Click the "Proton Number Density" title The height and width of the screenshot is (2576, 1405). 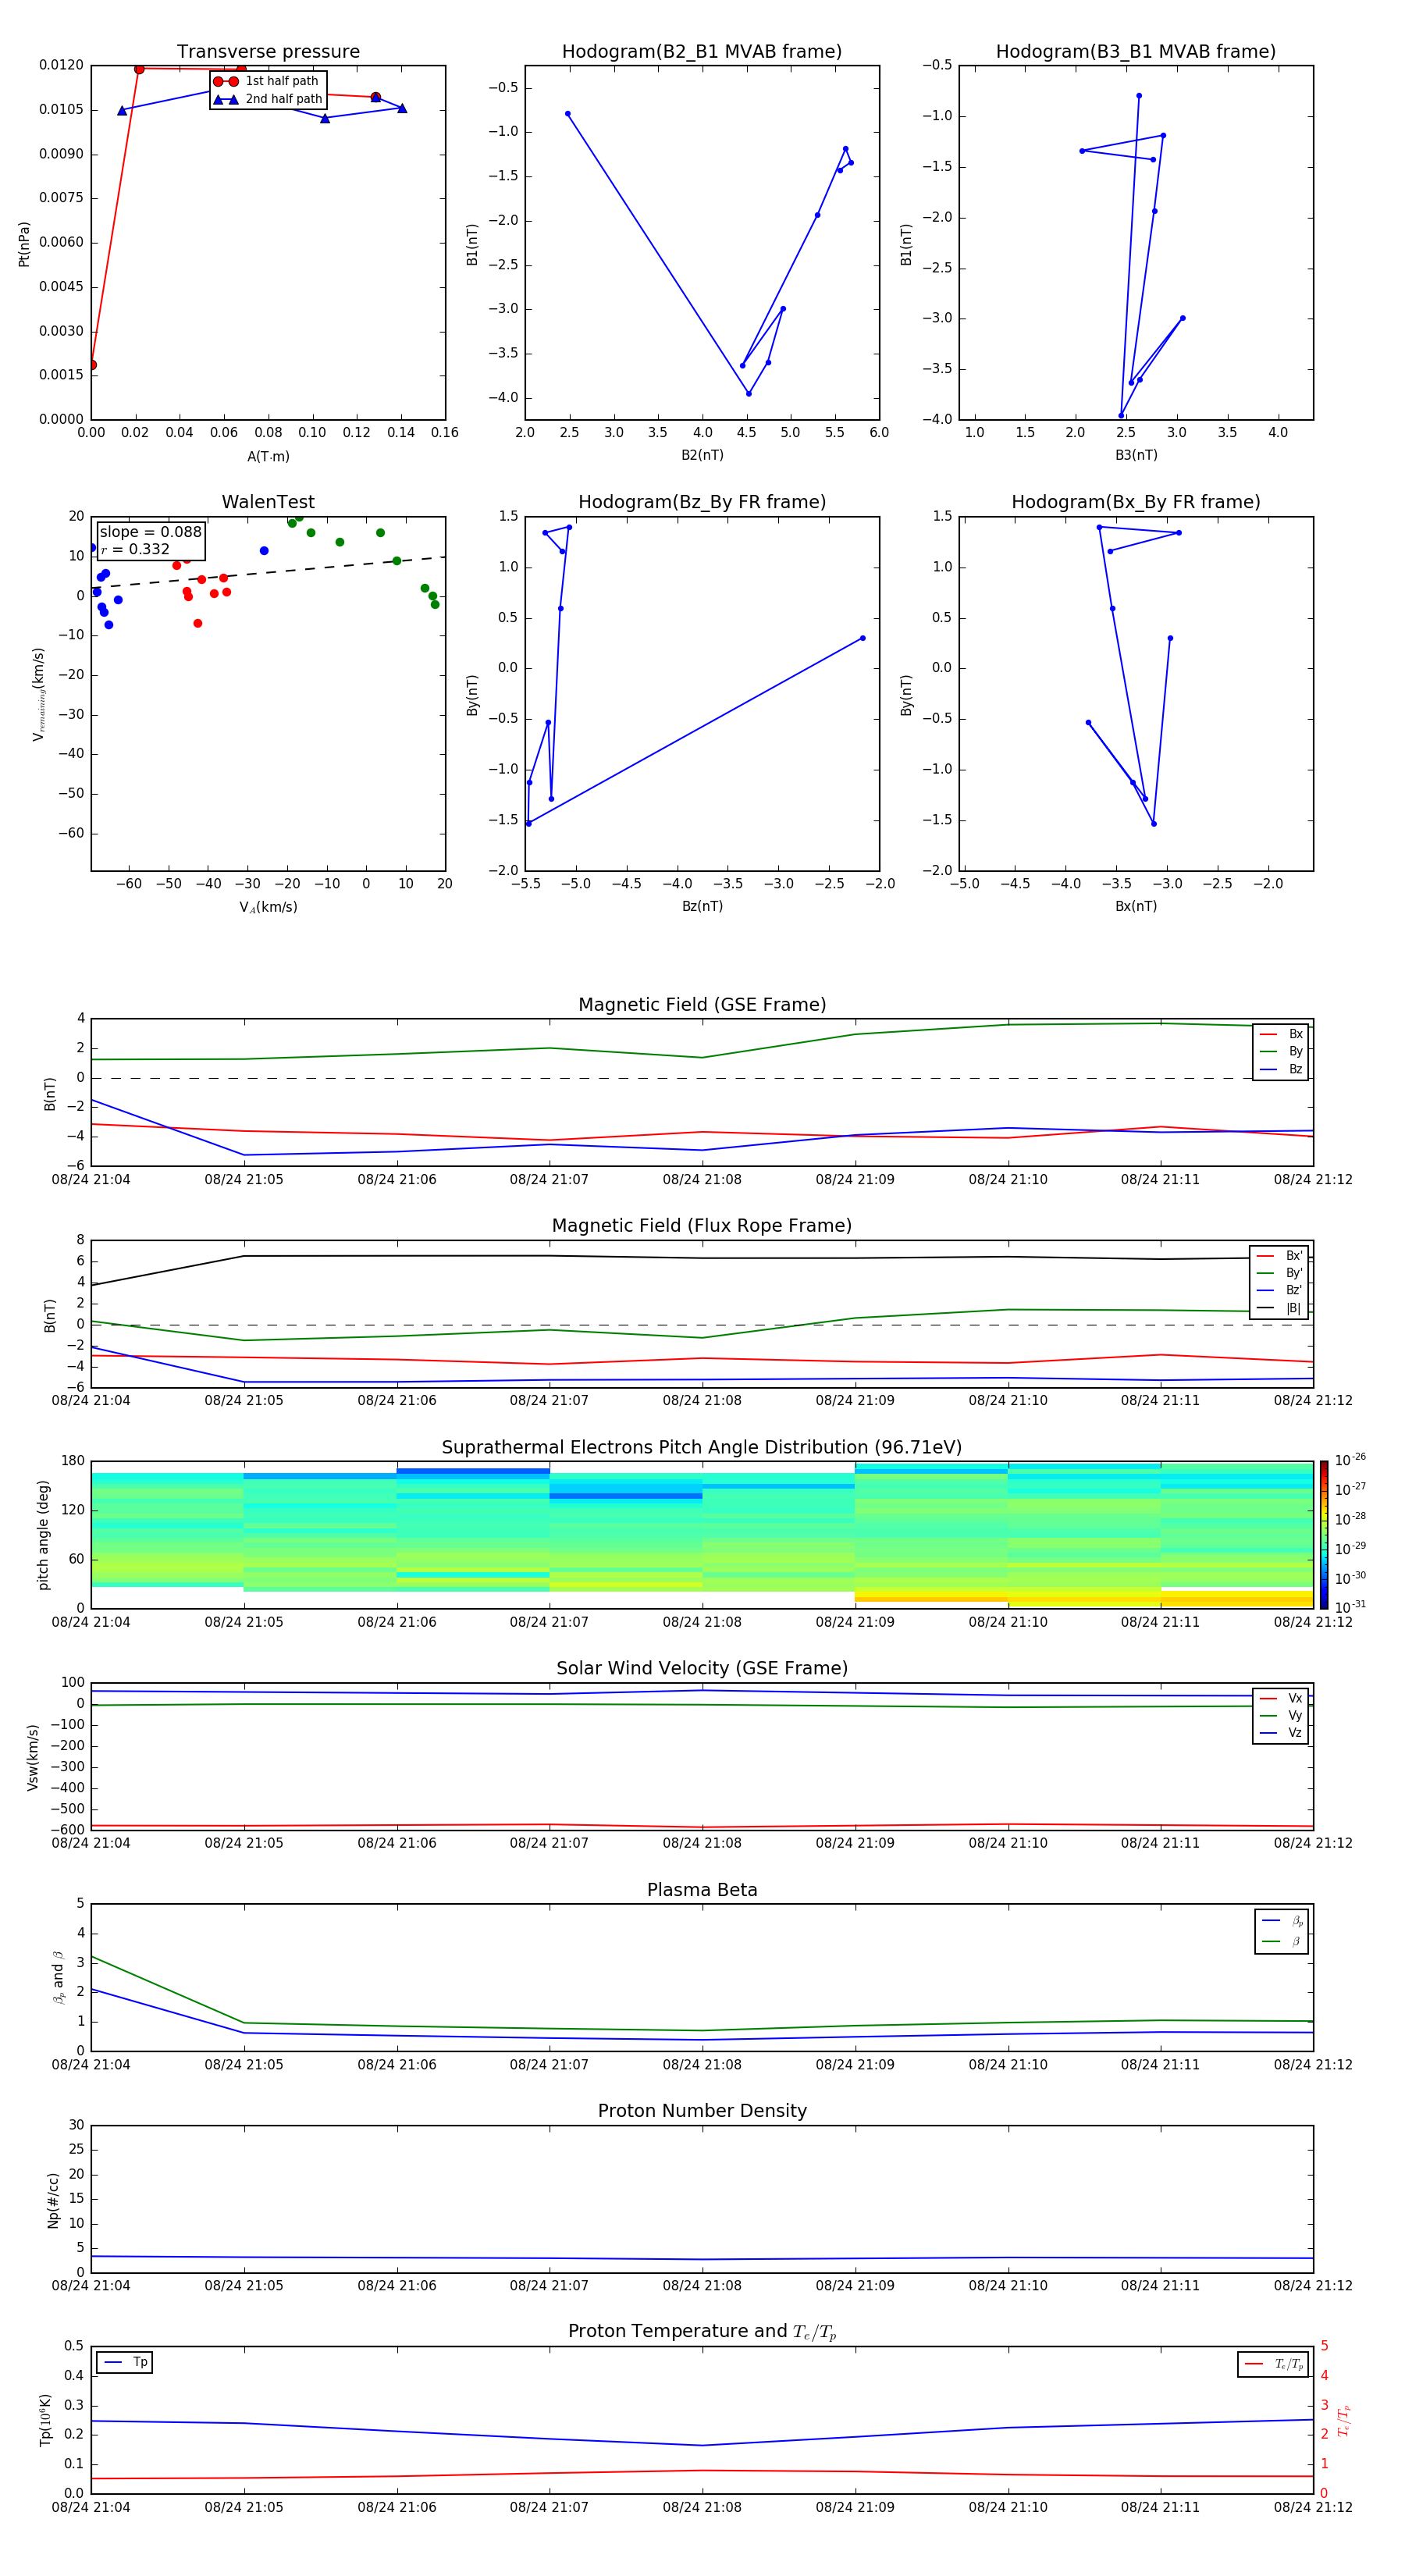702,2111
